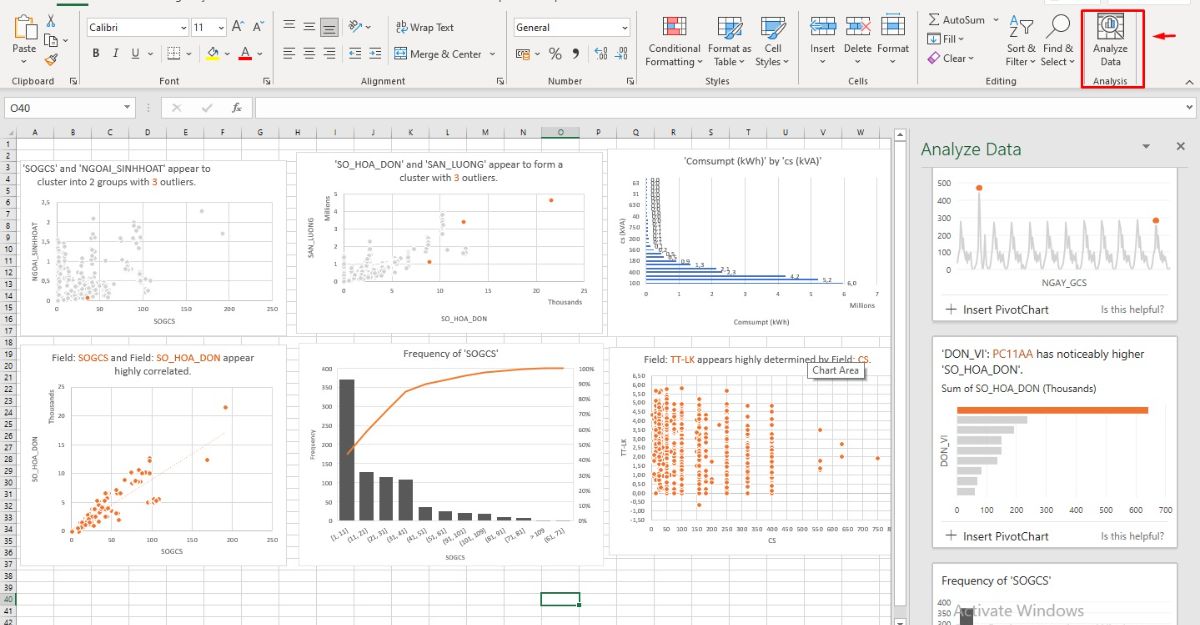The image size is (1200, 625).
Task: Click the Format cells button
Action: click(893, 41)
